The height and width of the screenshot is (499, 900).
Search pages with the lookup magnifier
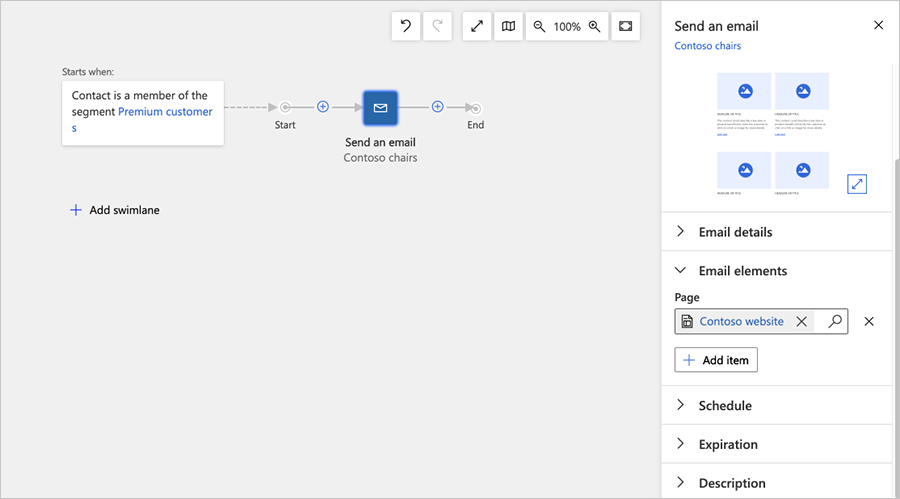pos(834,321)
